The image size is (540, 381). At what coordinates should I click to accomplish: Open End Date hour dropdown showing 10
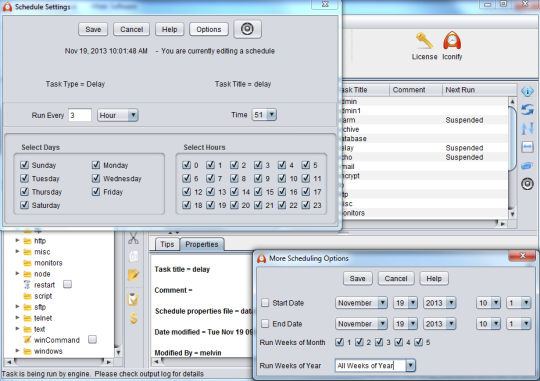click(488, 324)
